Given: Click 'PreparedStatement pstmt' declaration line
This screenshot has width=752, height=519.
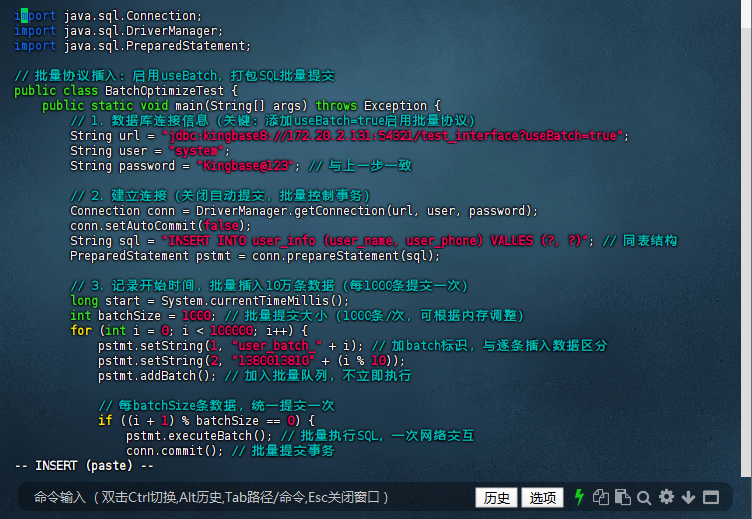Looking at the screenshot, I should coord(255,256).
